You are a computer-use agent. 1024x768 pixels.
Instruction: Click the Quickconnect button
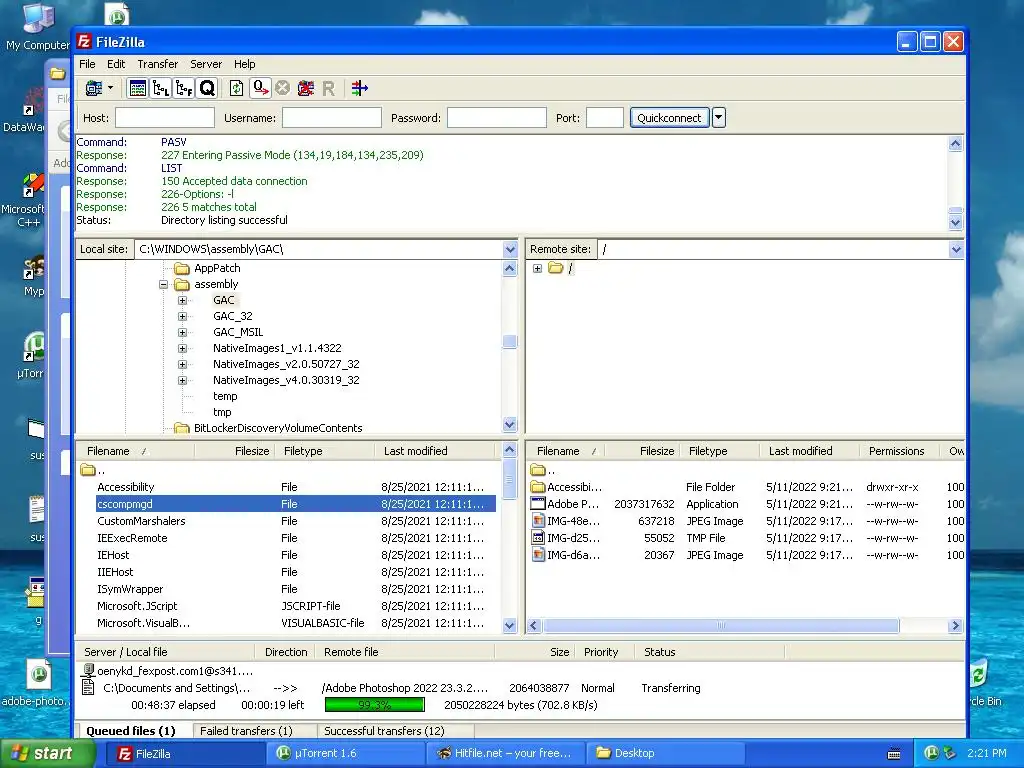pos(669,118)
